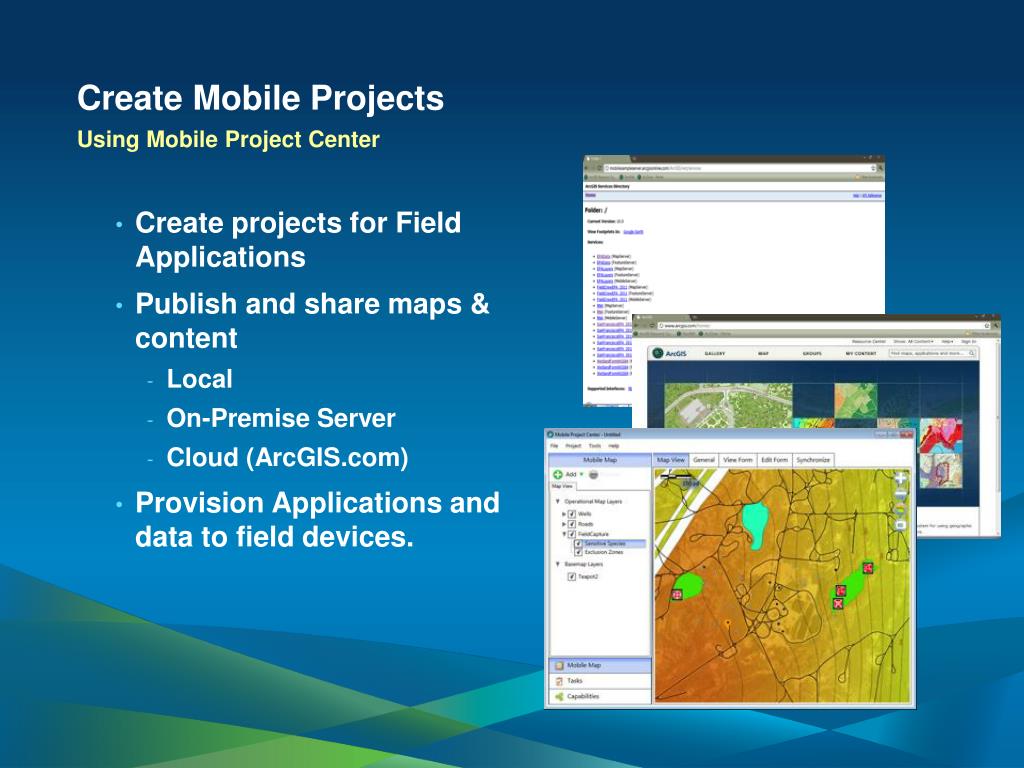The width and height of the screenshot is (1024, 768).
Task: Toggle the Exclusion Zones checkbox
Action: (579, 552)
